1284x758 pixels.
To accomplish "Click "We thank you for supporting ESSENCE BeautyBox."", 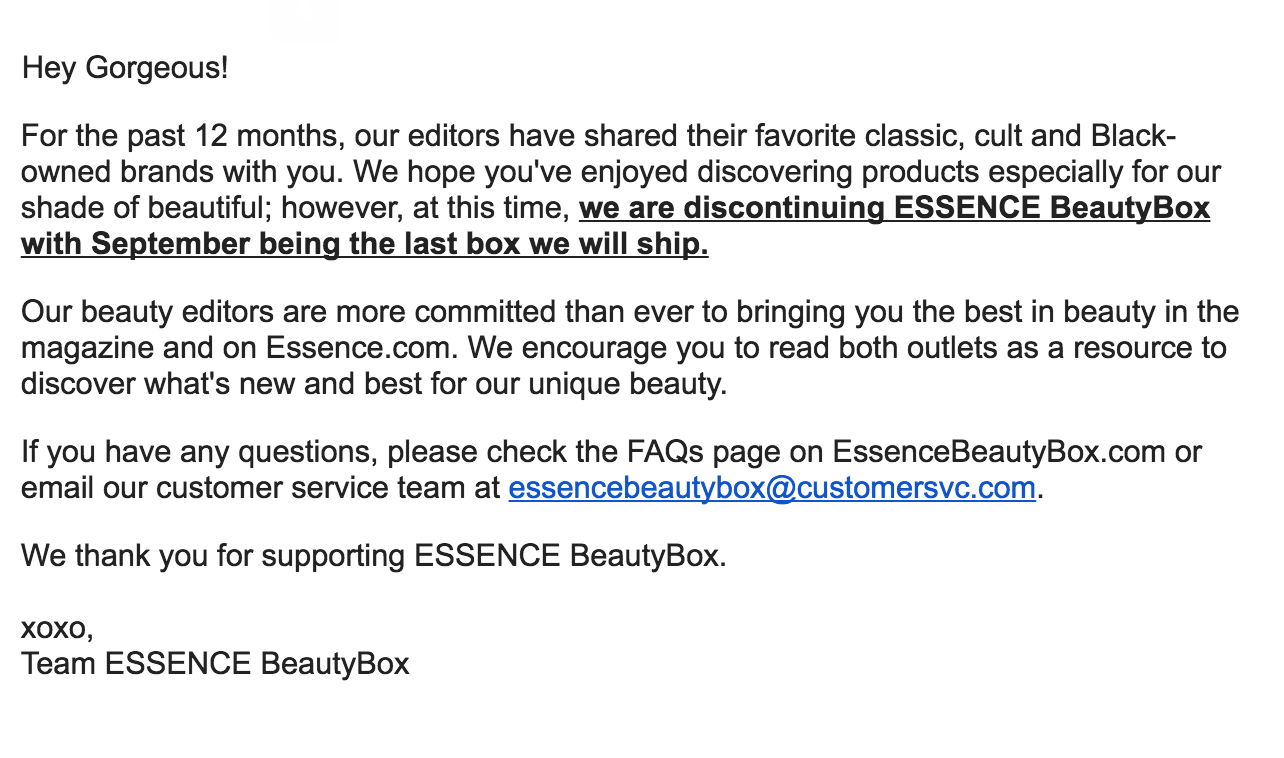I will [374, 555].
